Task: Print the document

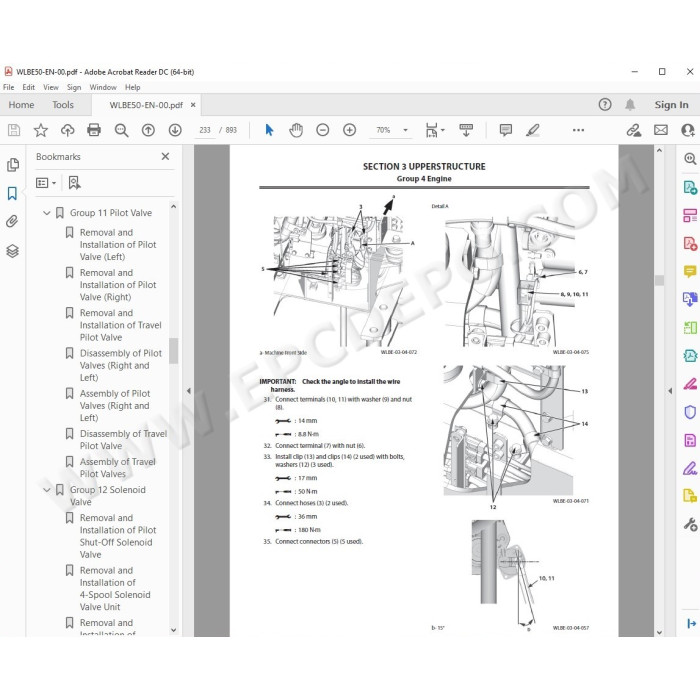Action: 94,130
